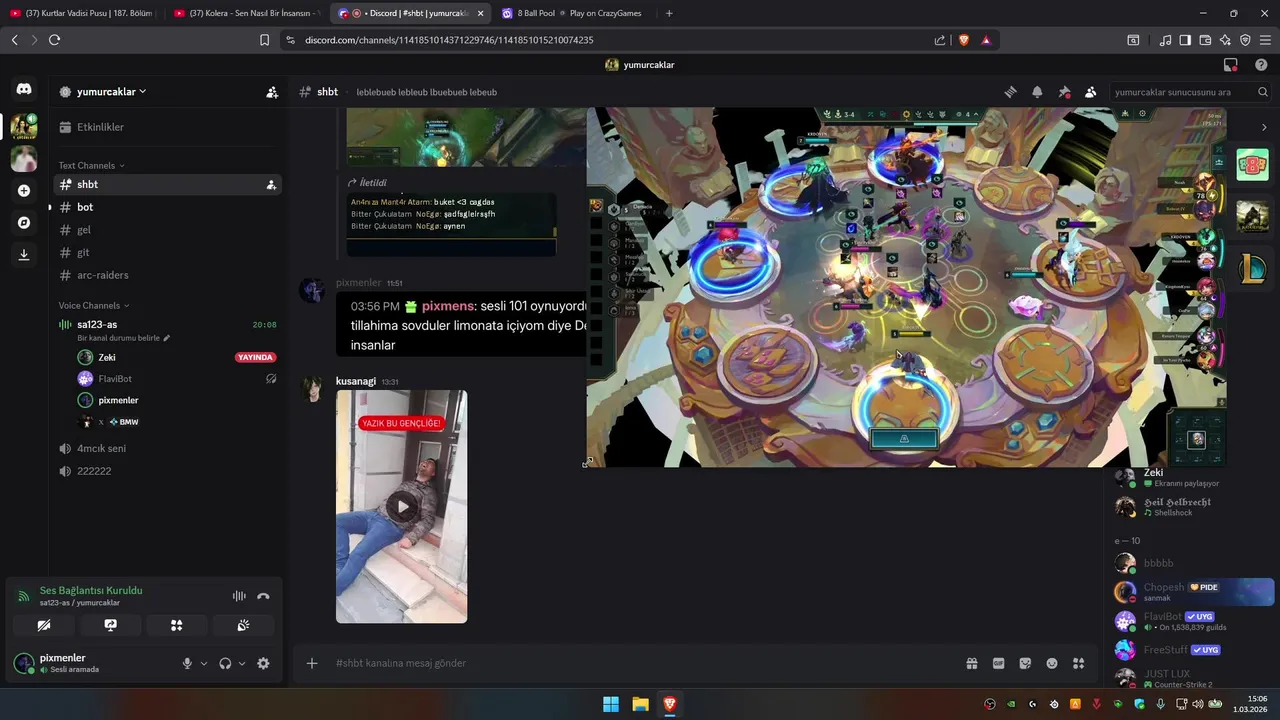Click the inbox icon in Discord title bar
Image resolution: width=1280 pixels, height=720 pixels.
[1230, 65]
